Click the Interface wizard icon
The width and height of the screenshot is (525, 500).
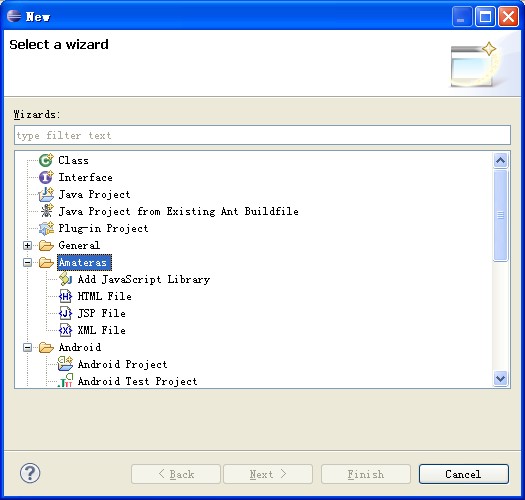(x=46, y=177)
